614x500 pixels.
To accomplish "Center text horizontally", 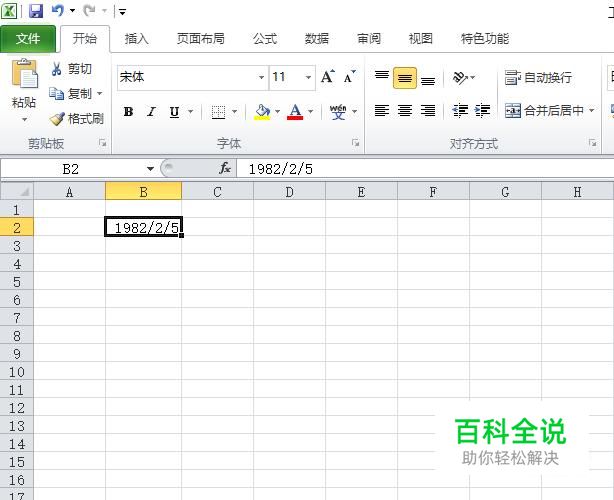I will 405,110.
